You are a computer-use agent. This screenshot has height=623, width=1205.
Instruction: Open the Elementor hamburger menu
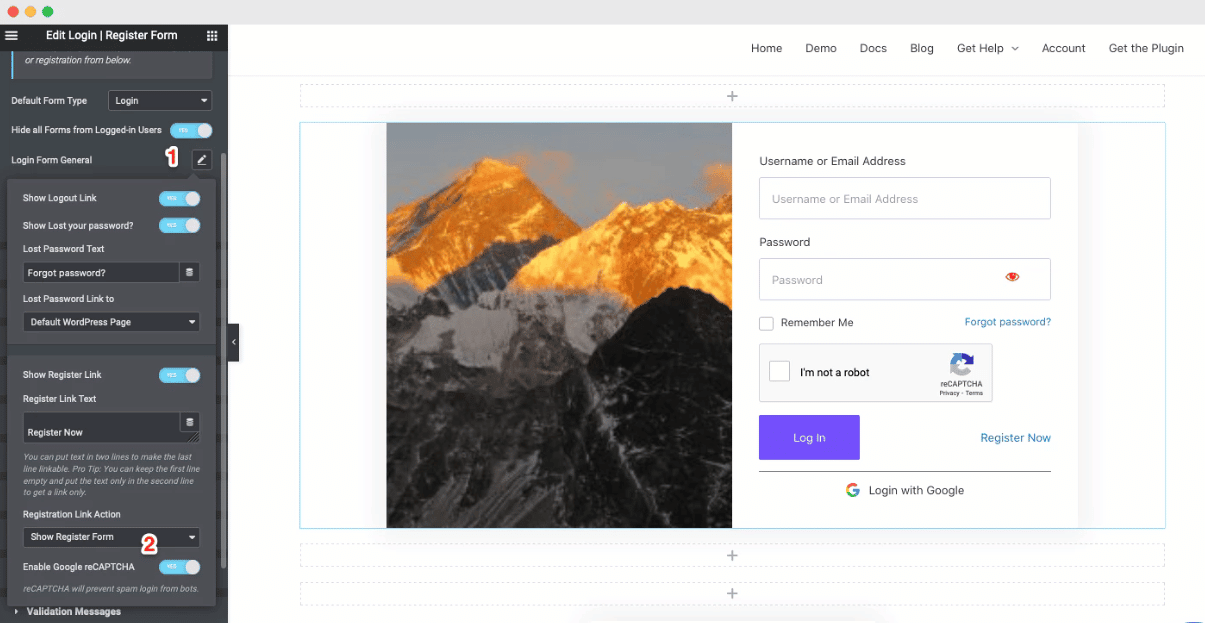tap(12, 35)
